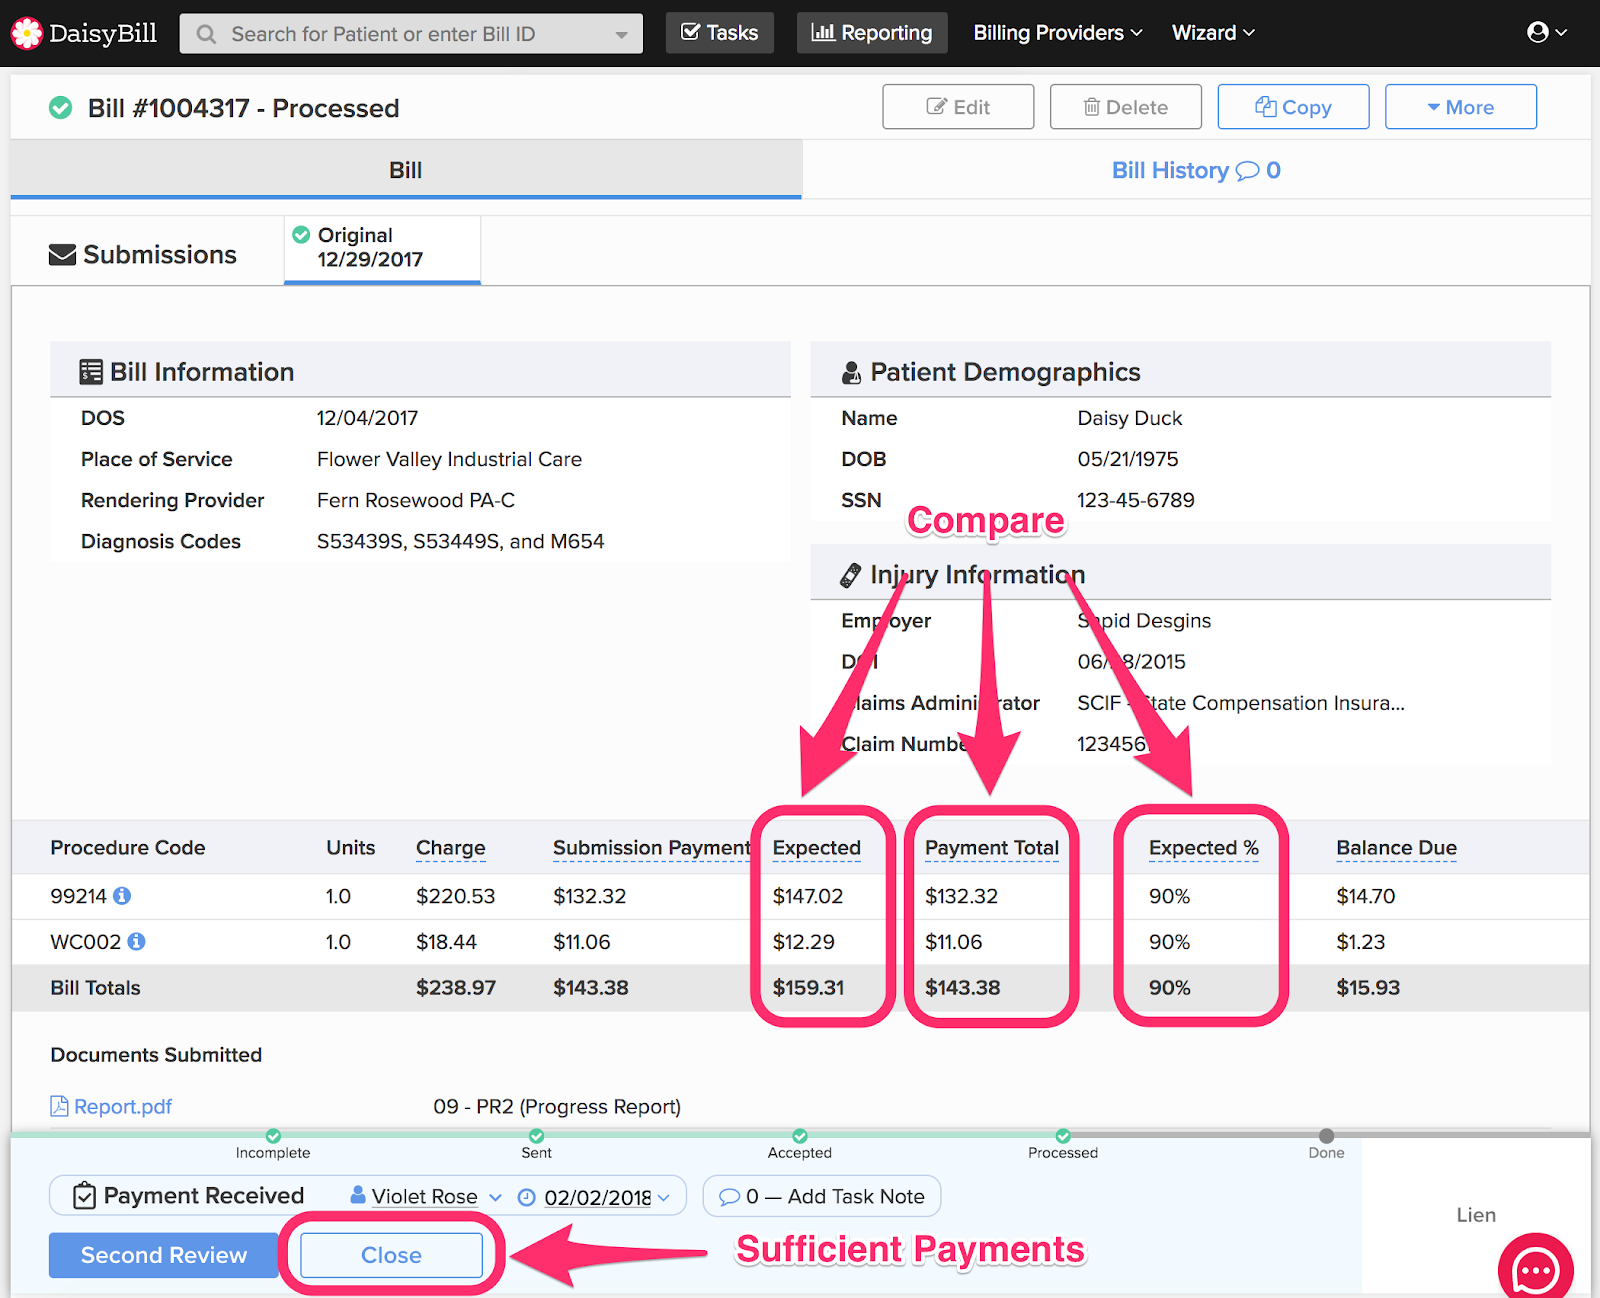Click the patient name Daisy Duck
The height and width of the screenshot is (1298, 1600).
click(1130, 418)
